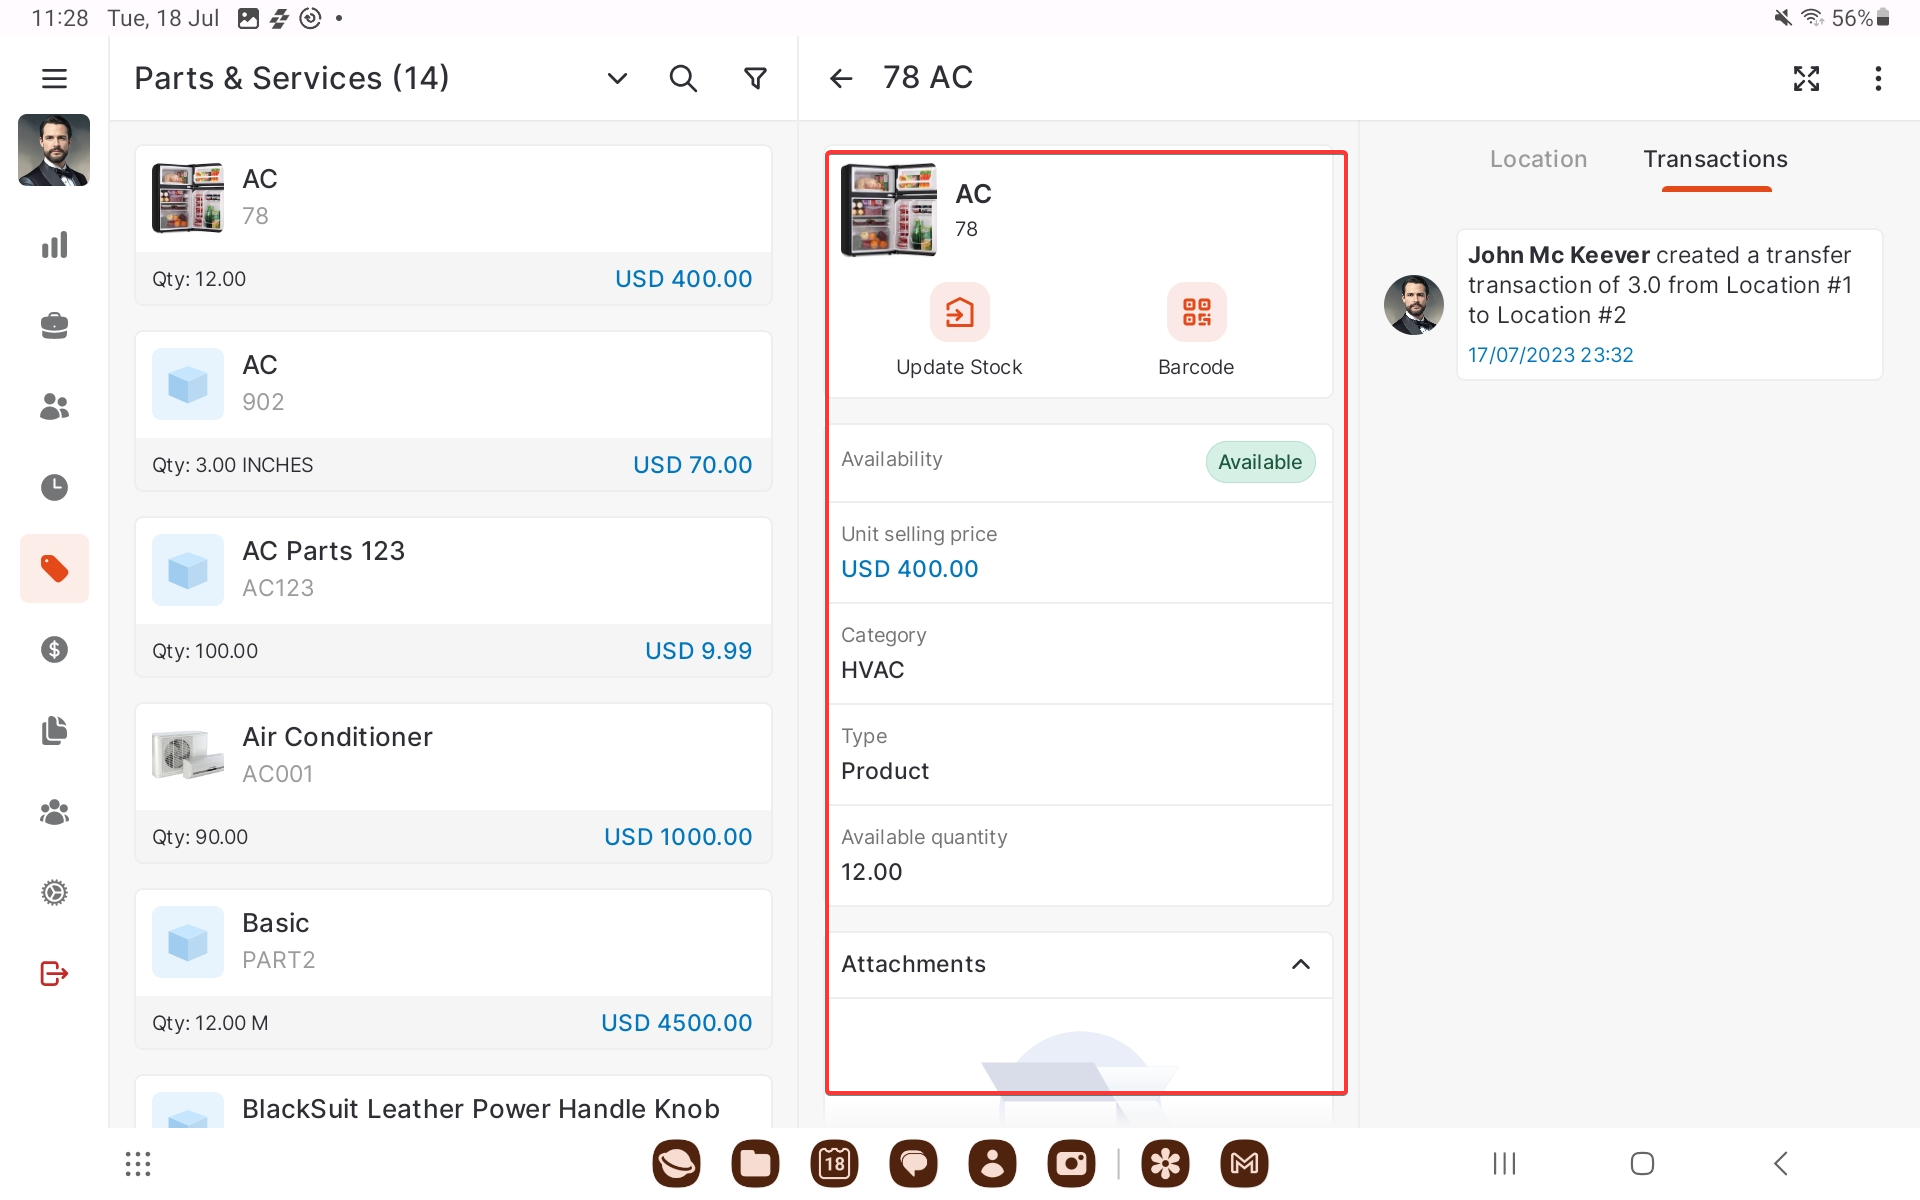1920x1200 pixels.
Task: Open the filter options icon
Action: point(756,78)
